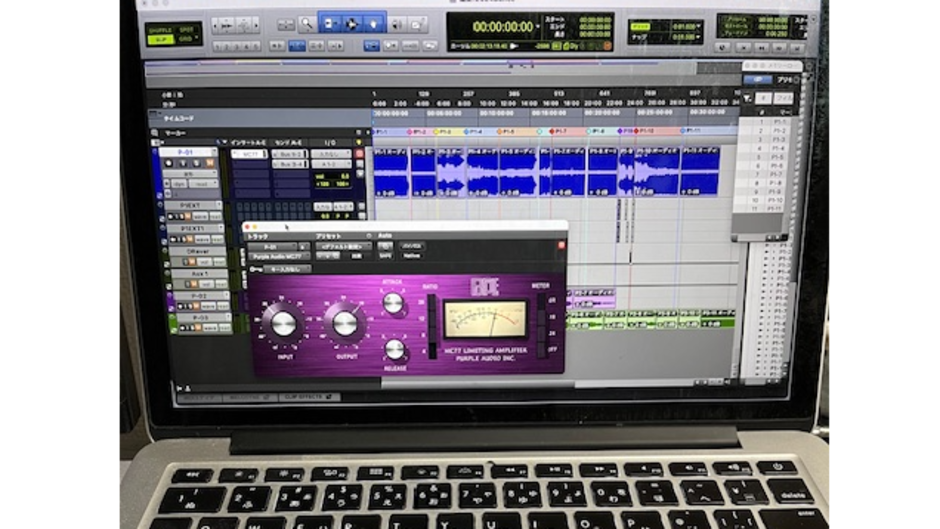Select the first audio clip on P-01
The image size is (940, 529).
point(391,172)
